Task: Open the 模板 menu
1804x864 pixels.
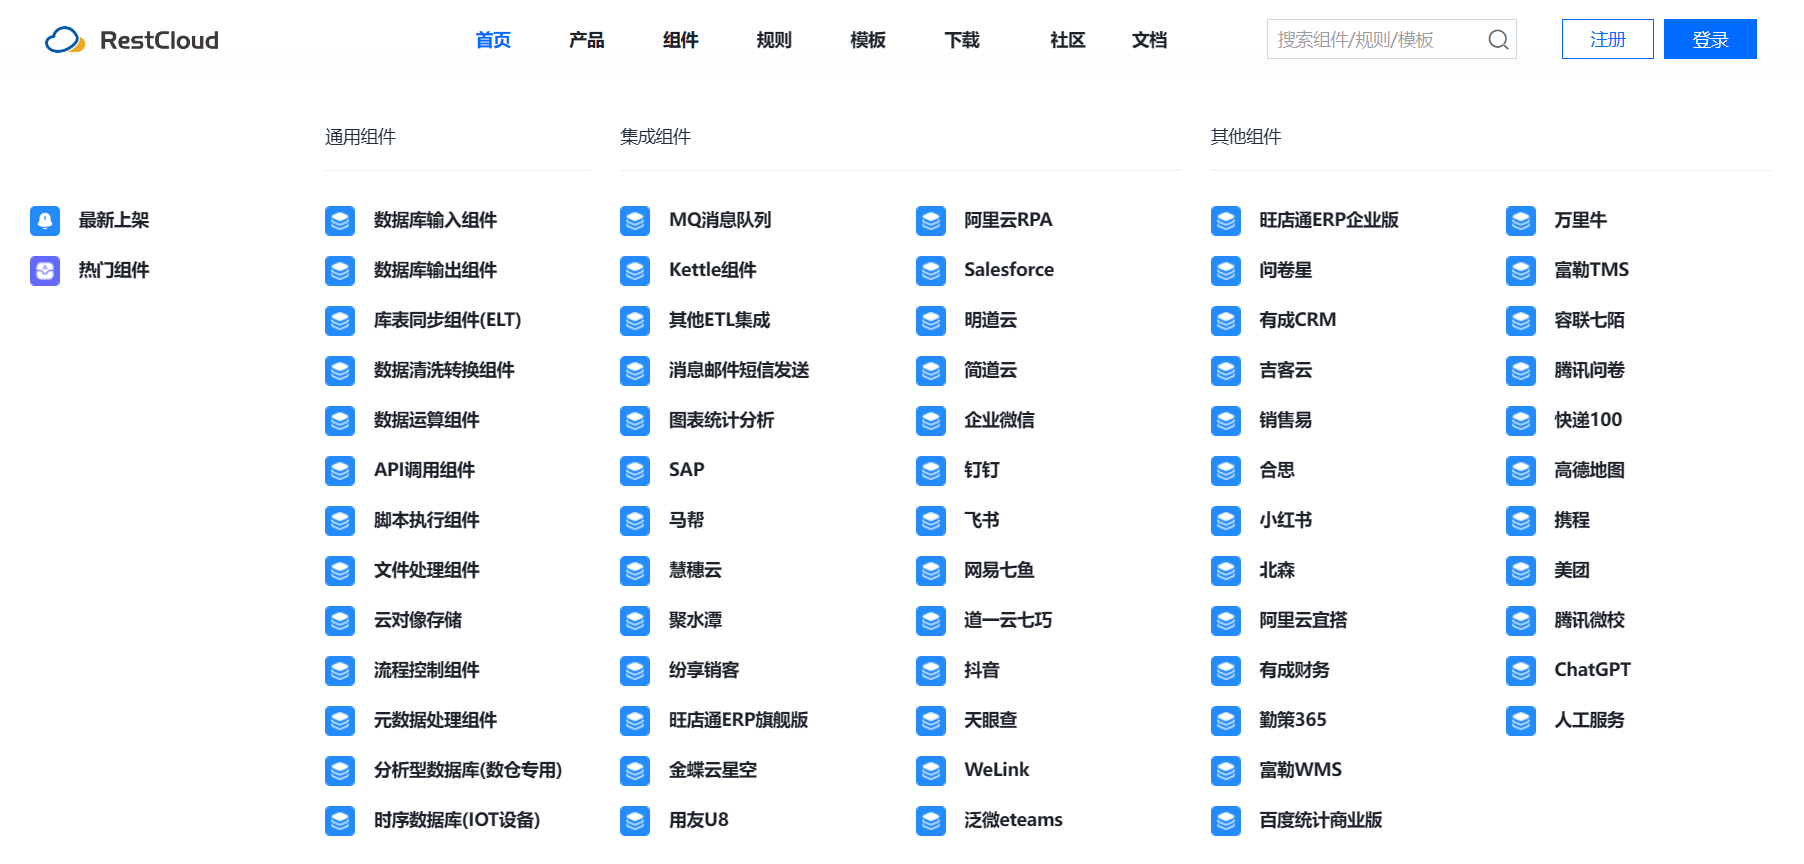Action: click(x=868, y=40)
